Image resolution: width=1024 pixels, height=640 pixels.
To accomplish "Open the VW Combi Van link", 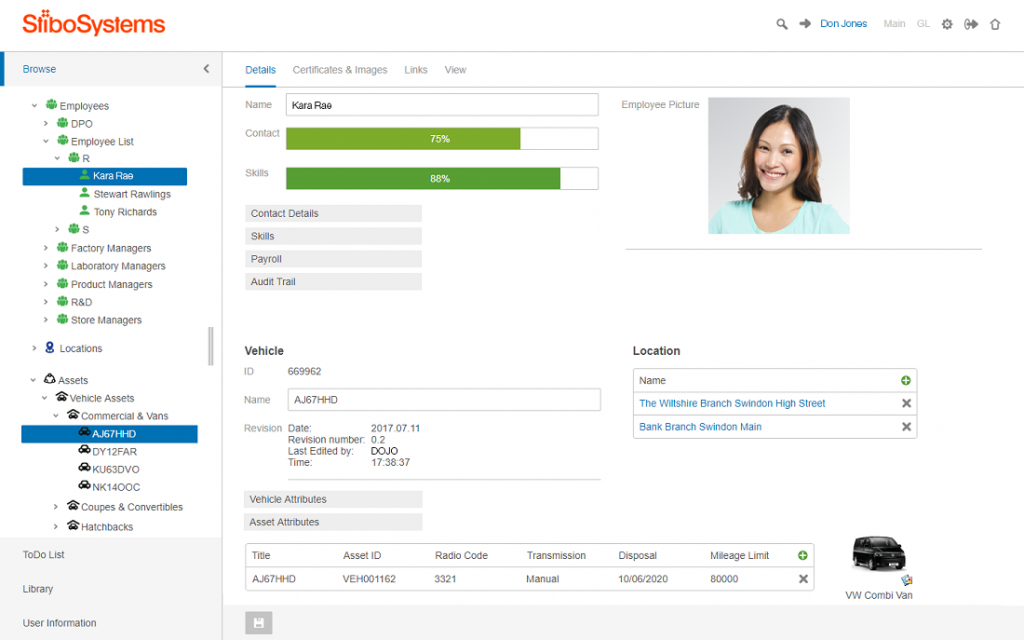I will [x=878, y=595].
